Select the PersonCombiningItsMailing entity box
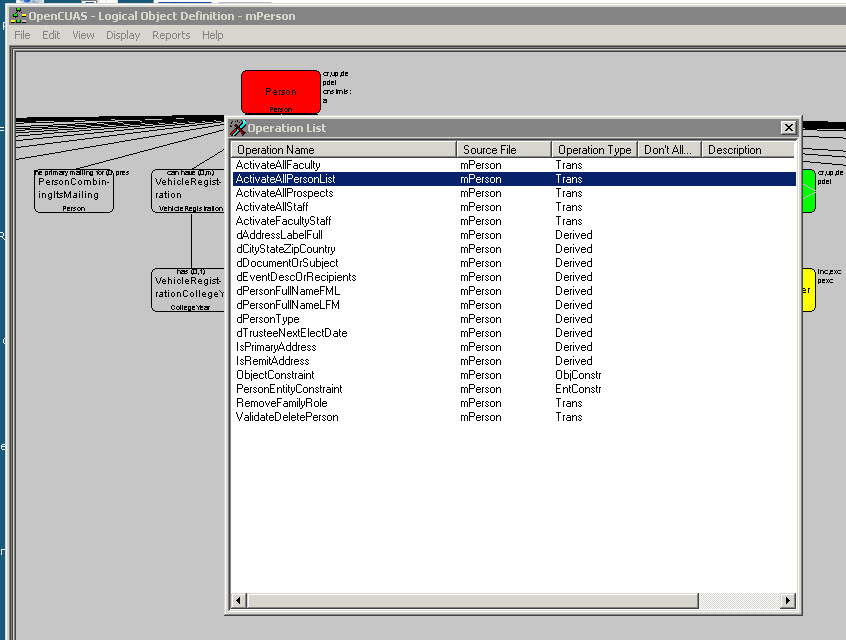The height and width of the screenshot is (640, 846). coord(73,190)
